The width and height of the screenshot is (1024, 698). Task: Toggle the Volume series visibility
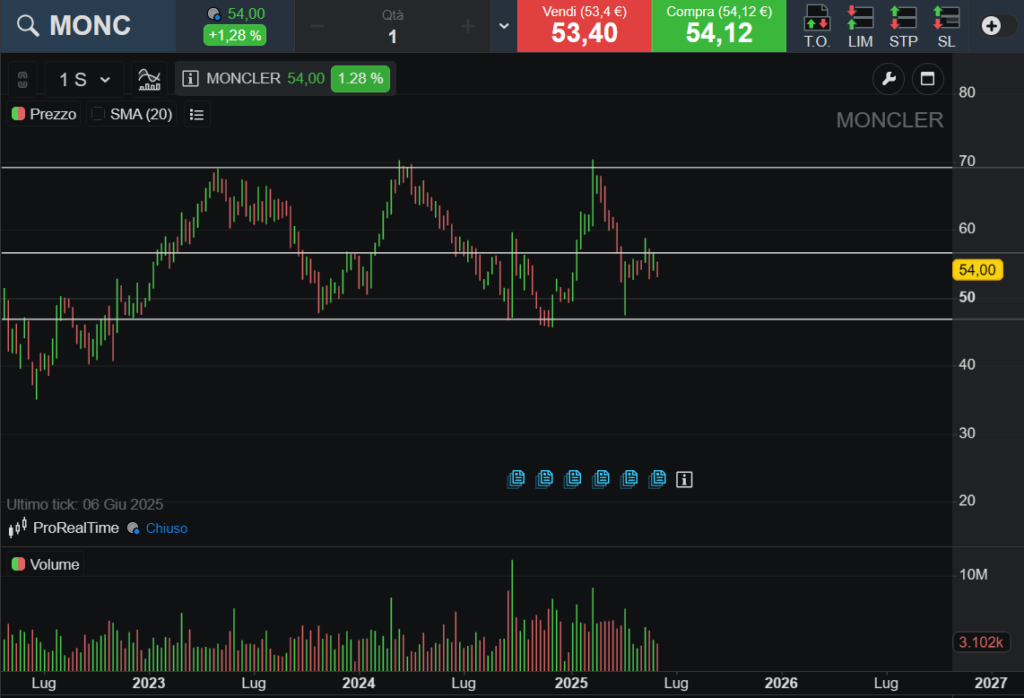tap(18, 564)
